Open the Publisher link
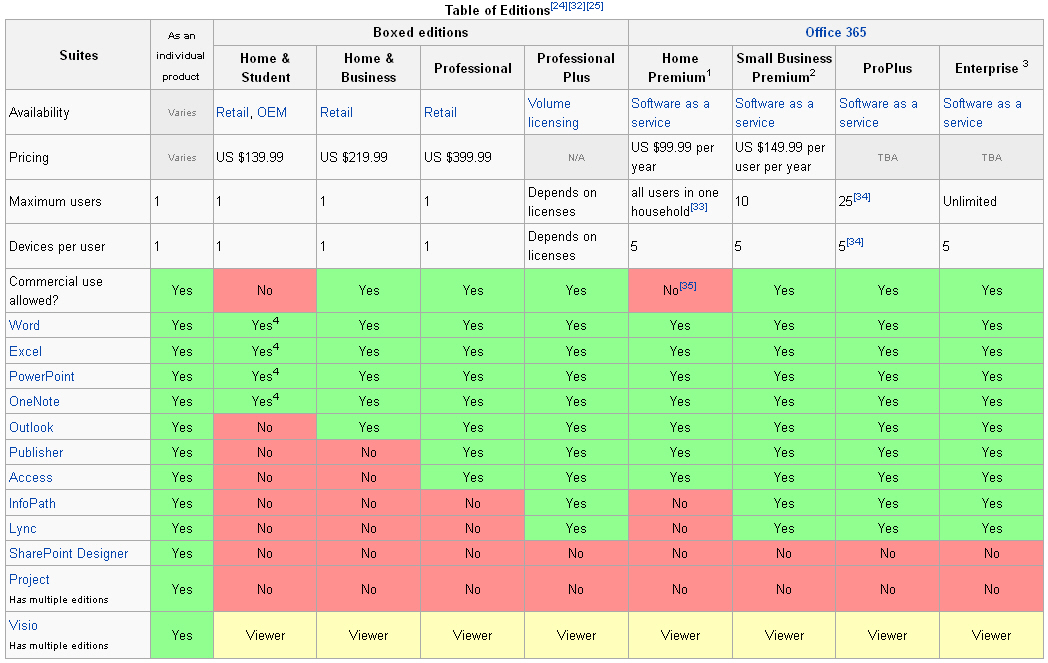1048x663 pixels. point(36,452)
